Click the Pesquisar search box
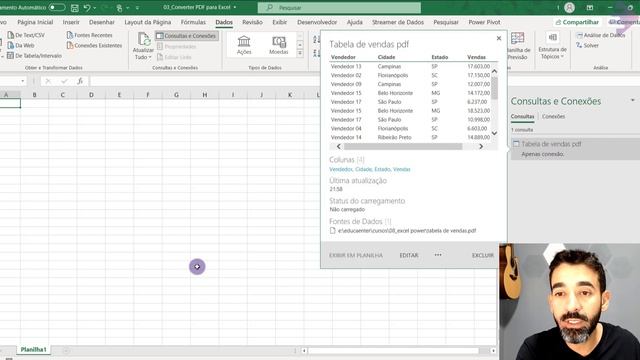Screen dimensions: 640x360 339,8
